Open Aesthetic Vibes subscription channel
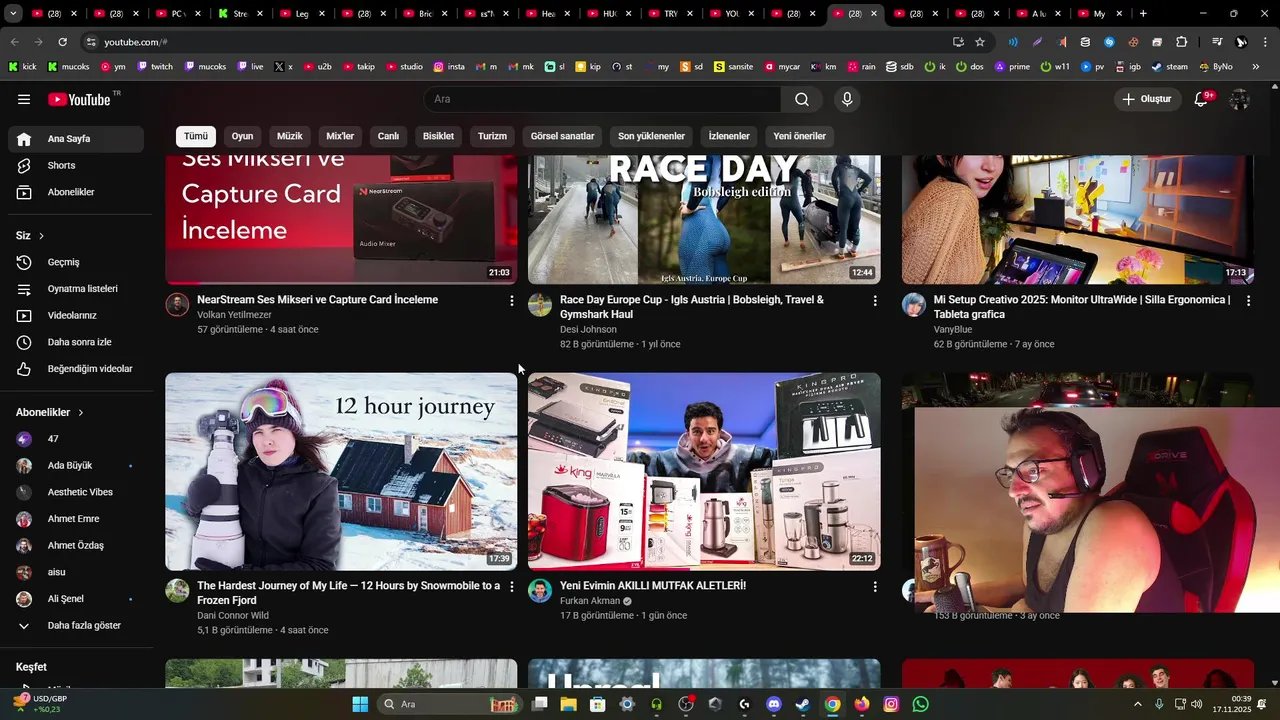This screenshot has width=1280, height=720. pyautogui.click(x=76, y=492)
